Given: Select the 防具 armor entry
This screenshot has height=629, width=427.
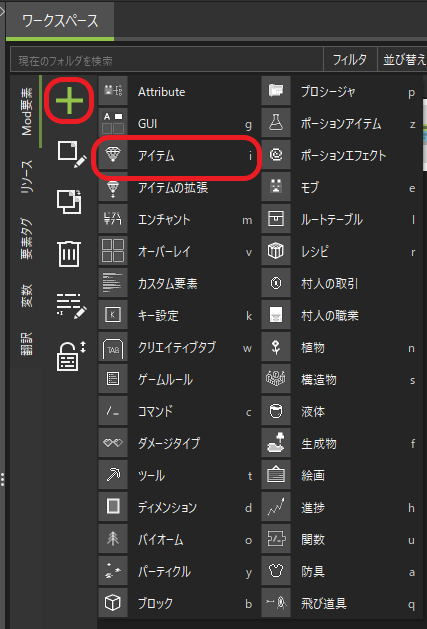Looking at the screenshot, I should point(340,571).
